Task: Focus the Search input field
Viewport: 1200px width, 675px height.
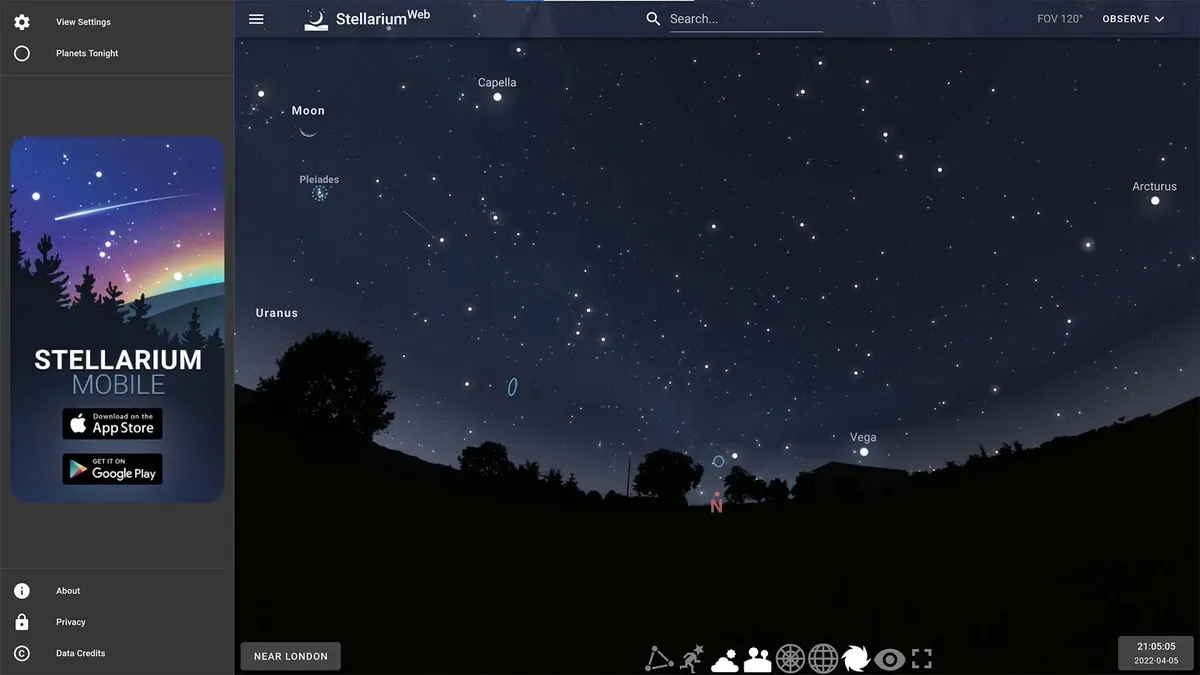Action: click(746, 19)
